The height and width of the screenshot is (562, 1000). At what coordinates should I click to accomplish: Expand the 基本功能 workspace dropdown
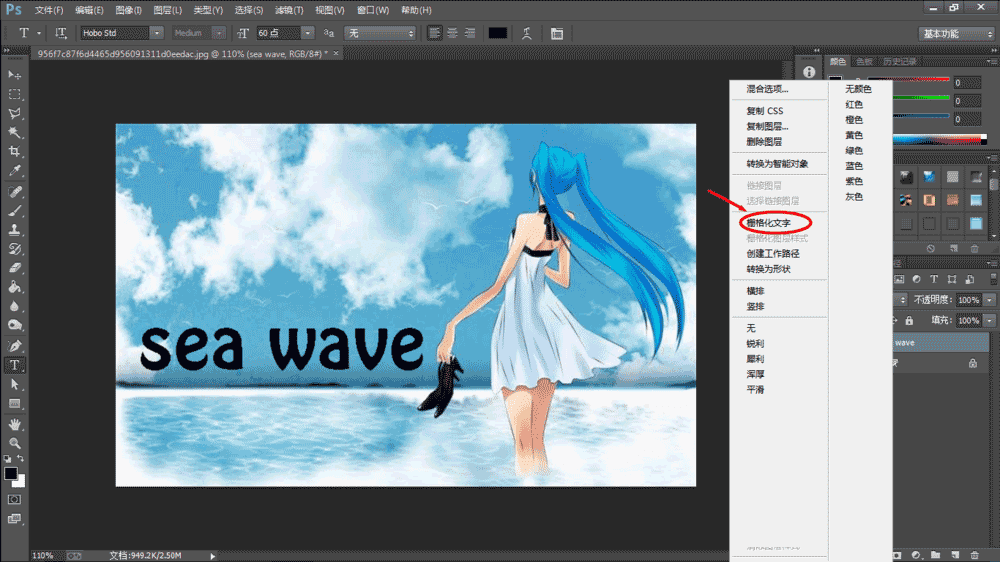(x=957, y=33)
